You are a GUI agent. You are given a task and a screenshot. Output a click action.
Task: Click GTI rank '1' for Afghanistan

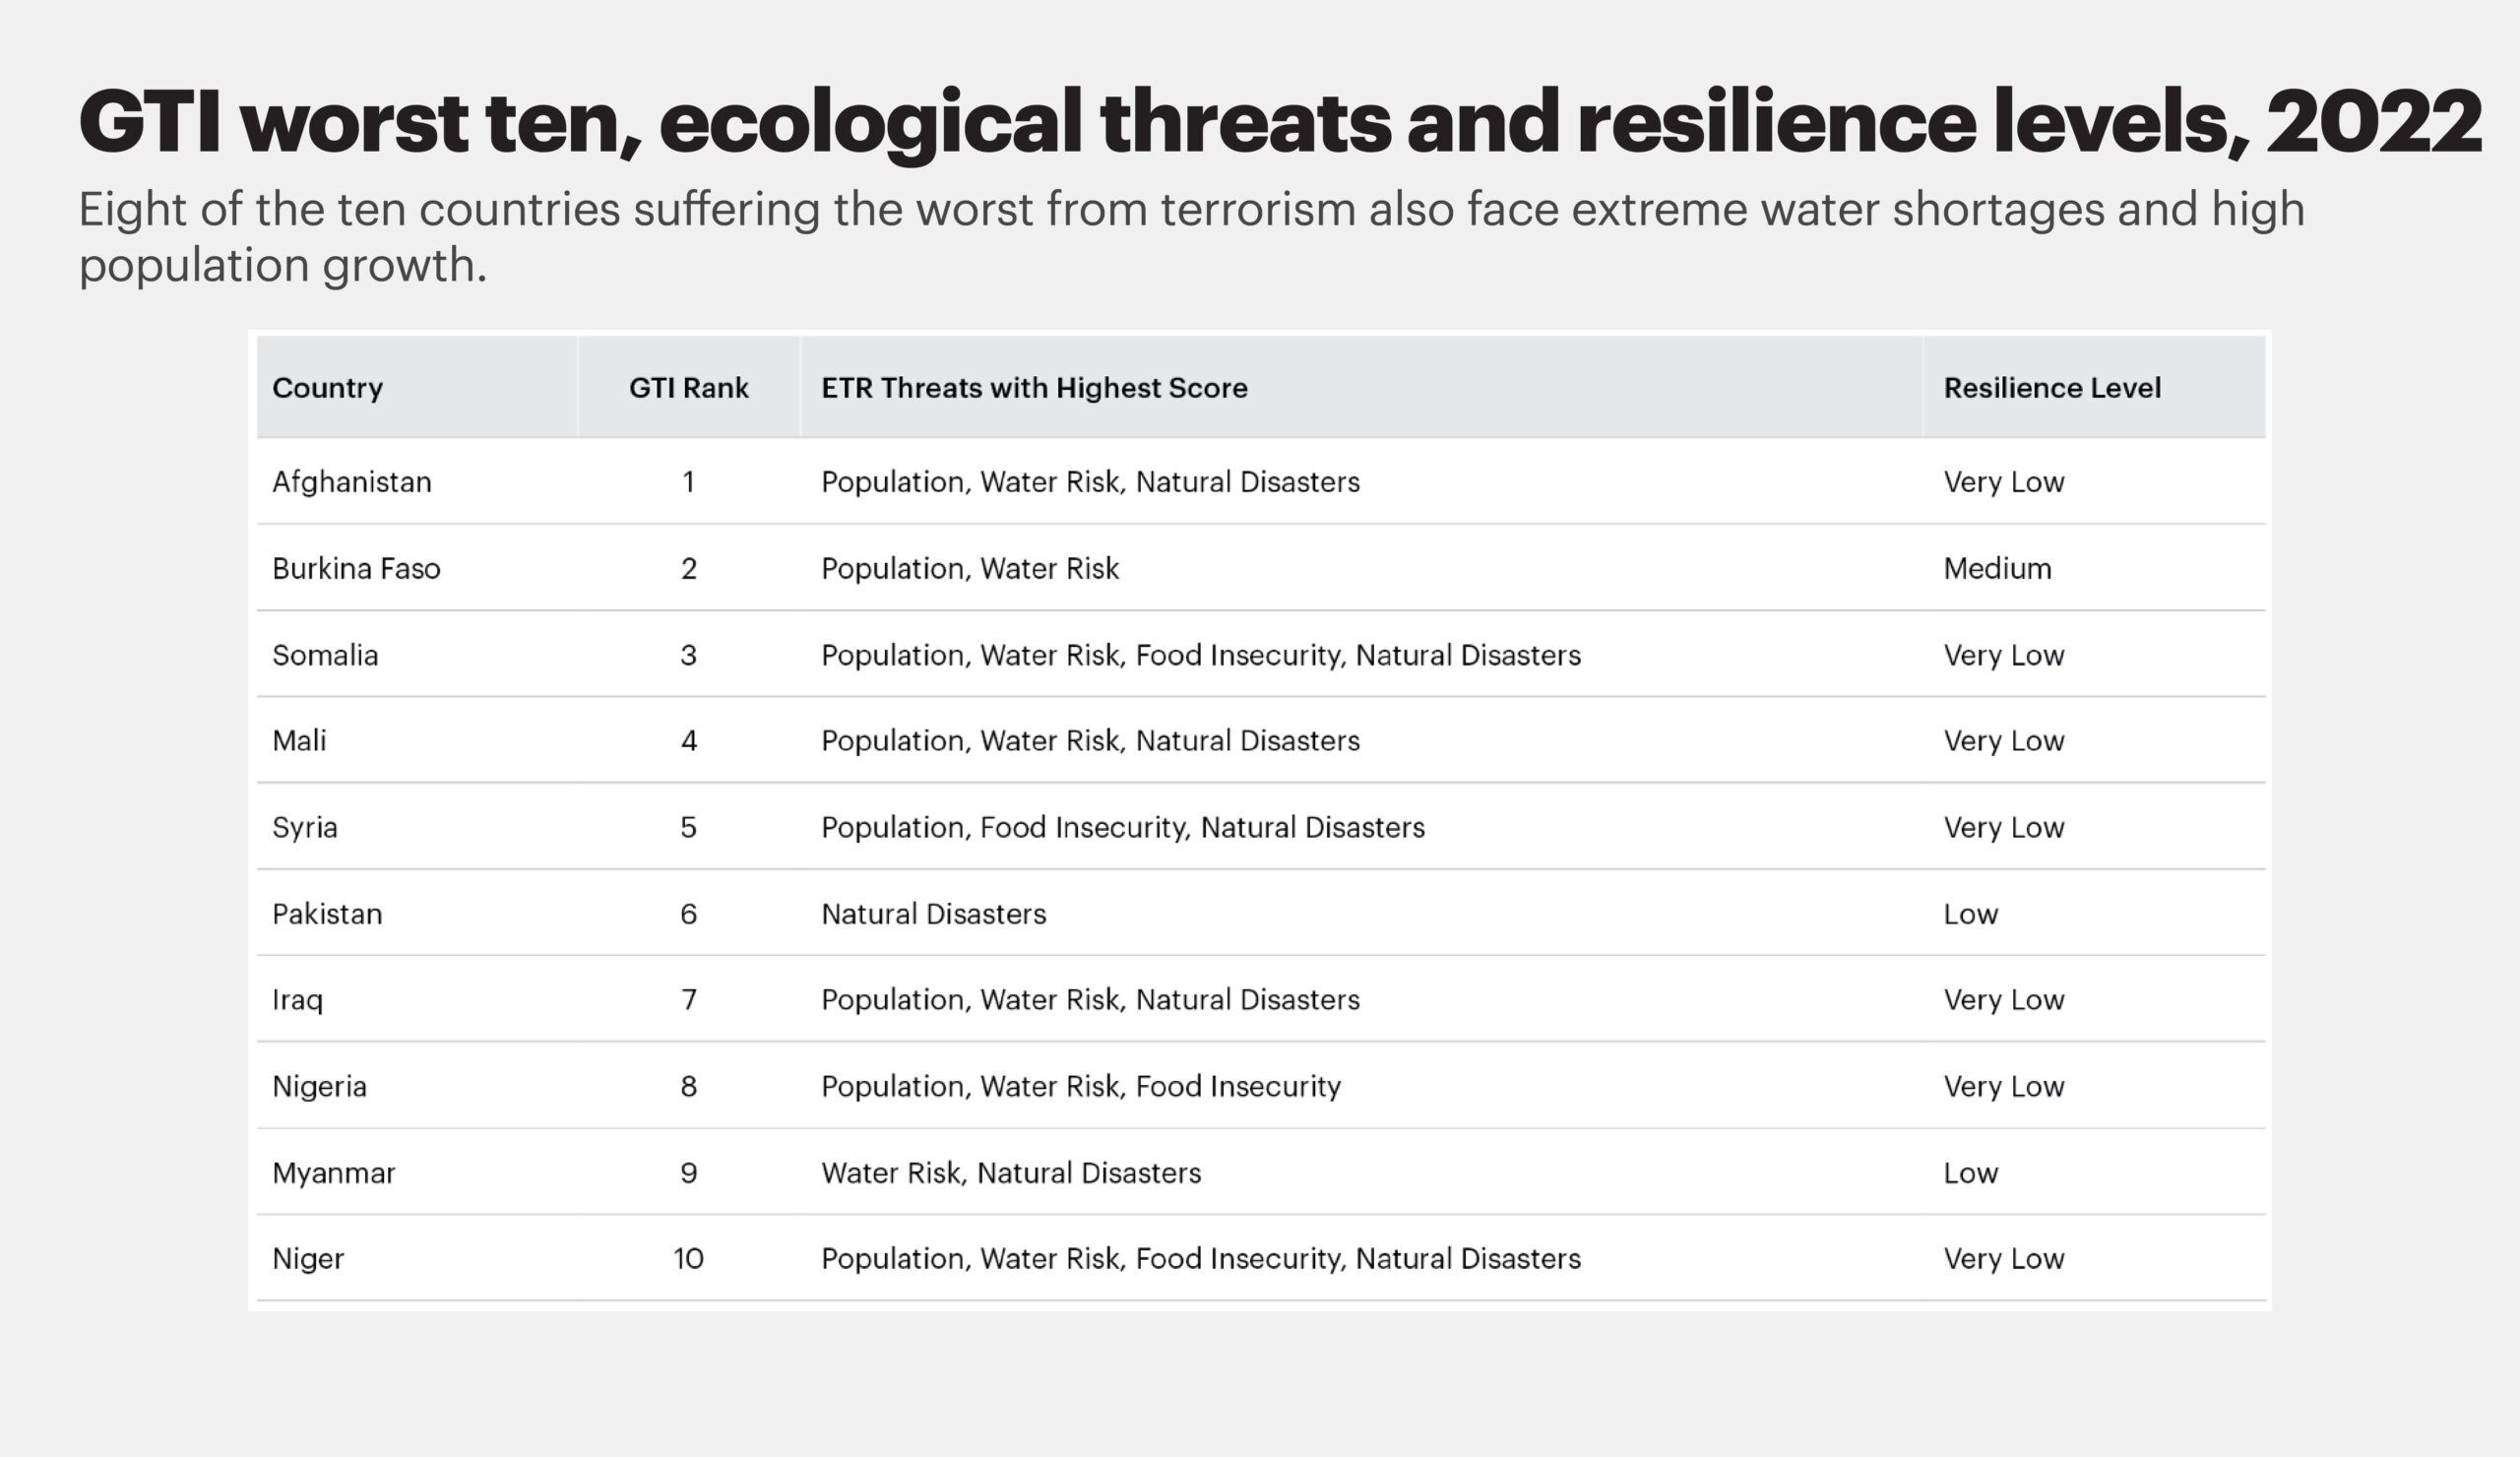point(688,482)
